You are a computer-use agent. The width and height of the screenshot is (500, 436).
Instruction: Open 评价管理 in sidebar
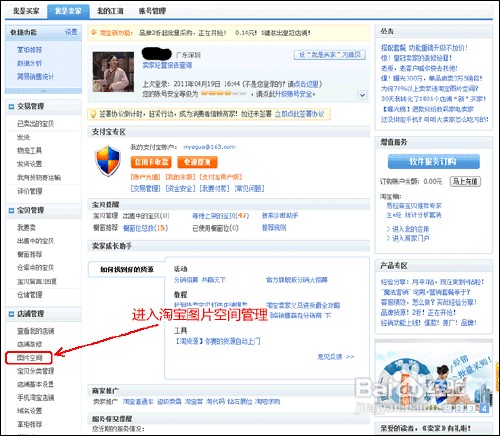point(30,191)
